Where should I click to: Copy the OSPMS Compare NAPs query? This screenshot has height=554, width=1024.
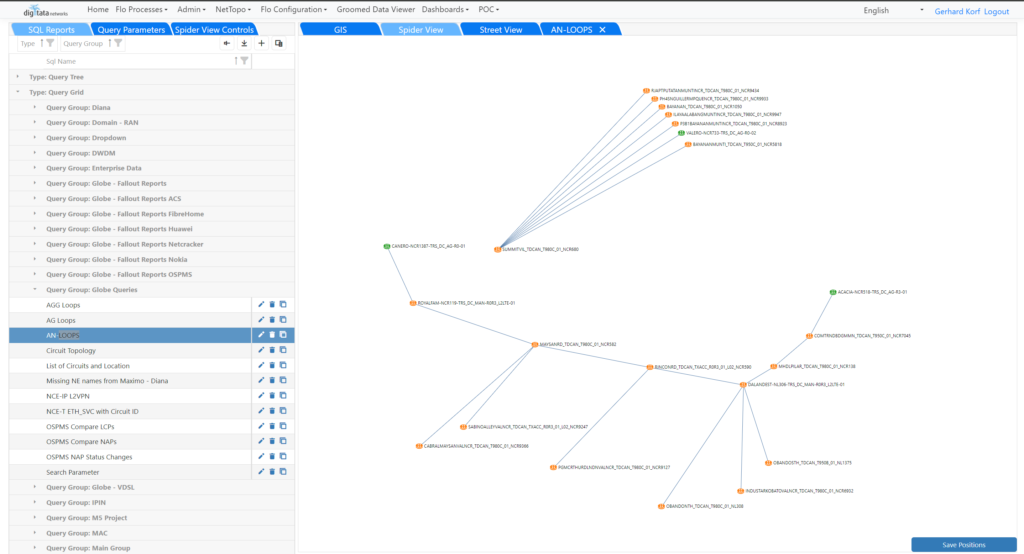pos(283,441)
